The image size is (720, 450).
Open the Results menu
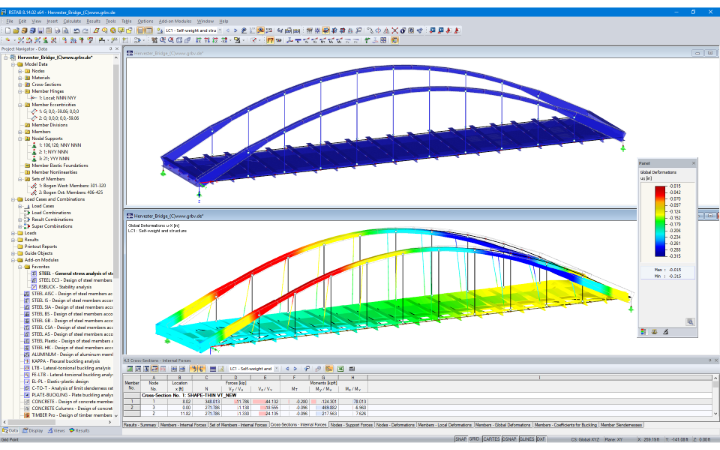point(93,21)
